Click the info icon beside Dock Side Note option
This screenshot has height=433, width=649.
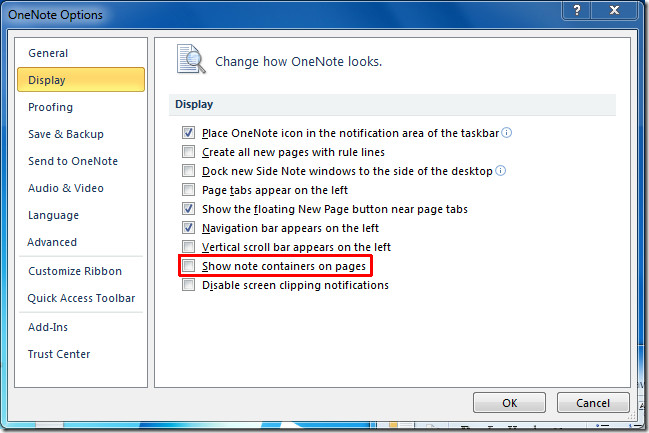pos(500,171)
